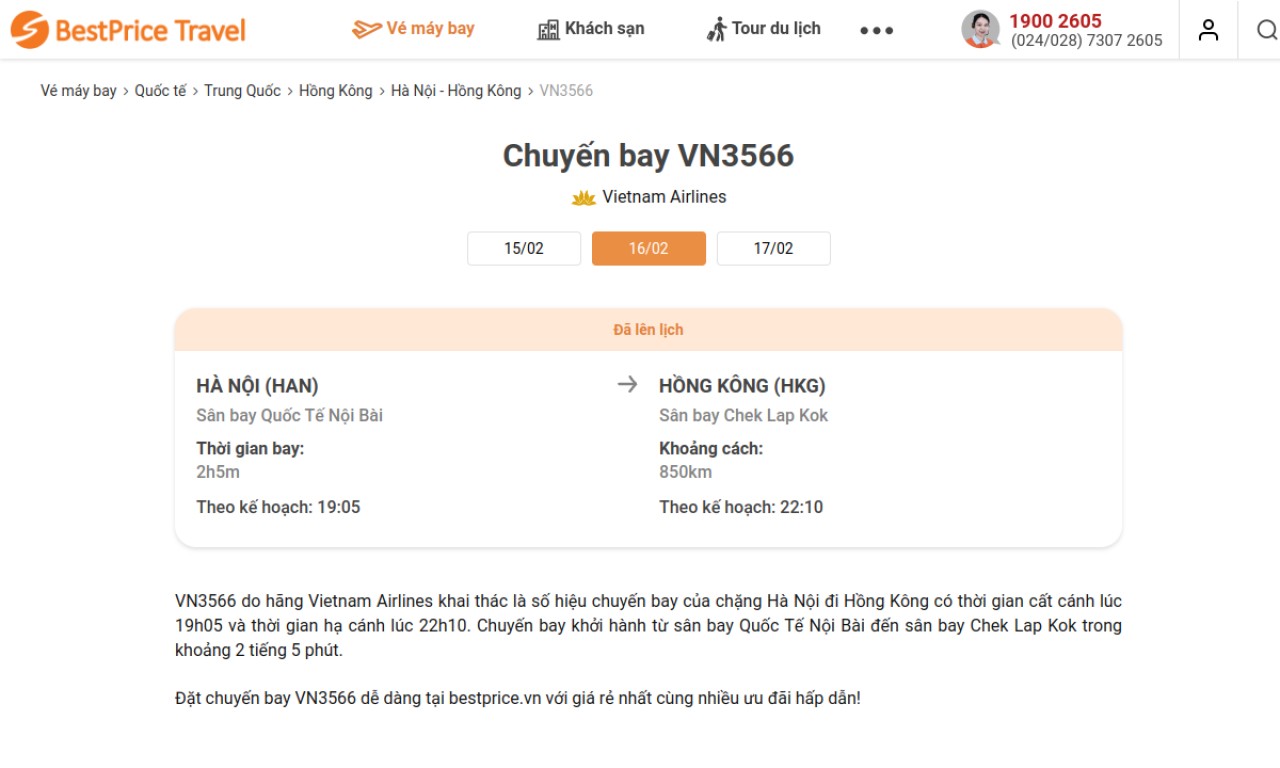
Task: Open the Tour du lịch menu item
Action: (x=776, y=29)
